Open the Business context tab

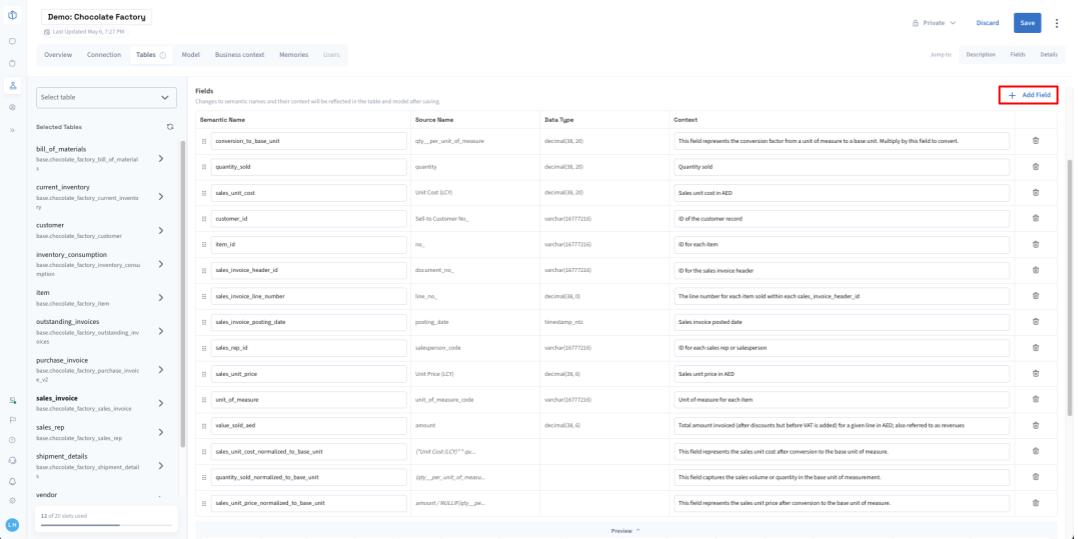point(240,55)
